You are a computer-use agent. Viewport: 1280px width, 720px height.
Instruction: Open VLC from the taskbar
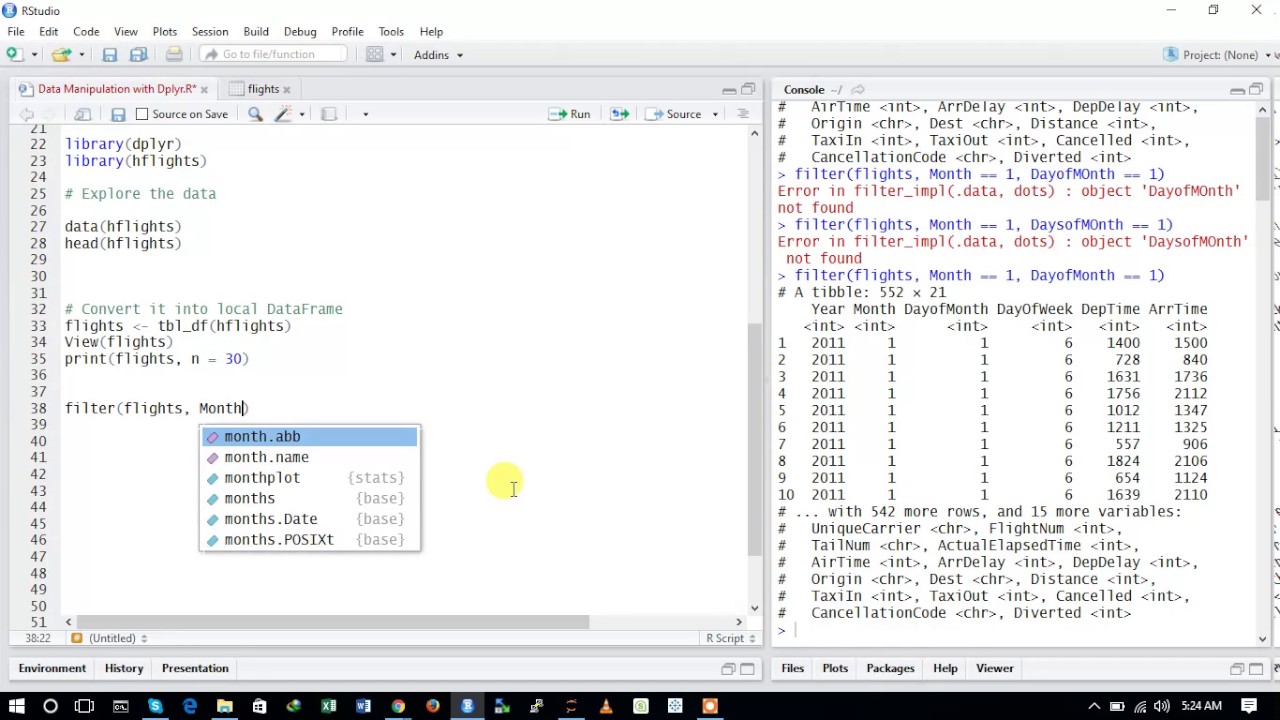click(x=606, y=706)
